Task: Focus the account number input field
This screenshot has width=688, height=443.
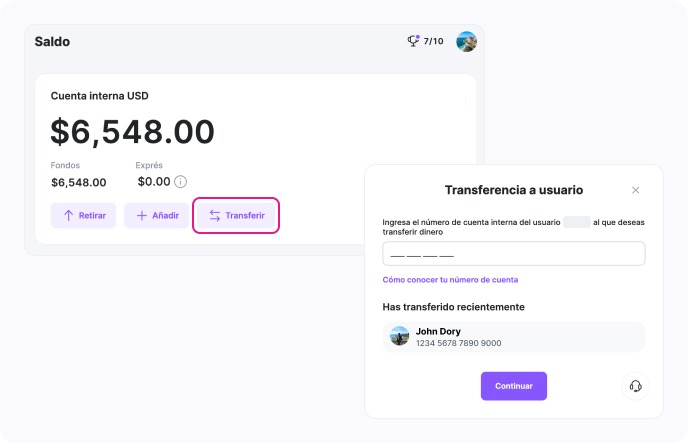Action: pyautogui.click(x=513, y=254)
